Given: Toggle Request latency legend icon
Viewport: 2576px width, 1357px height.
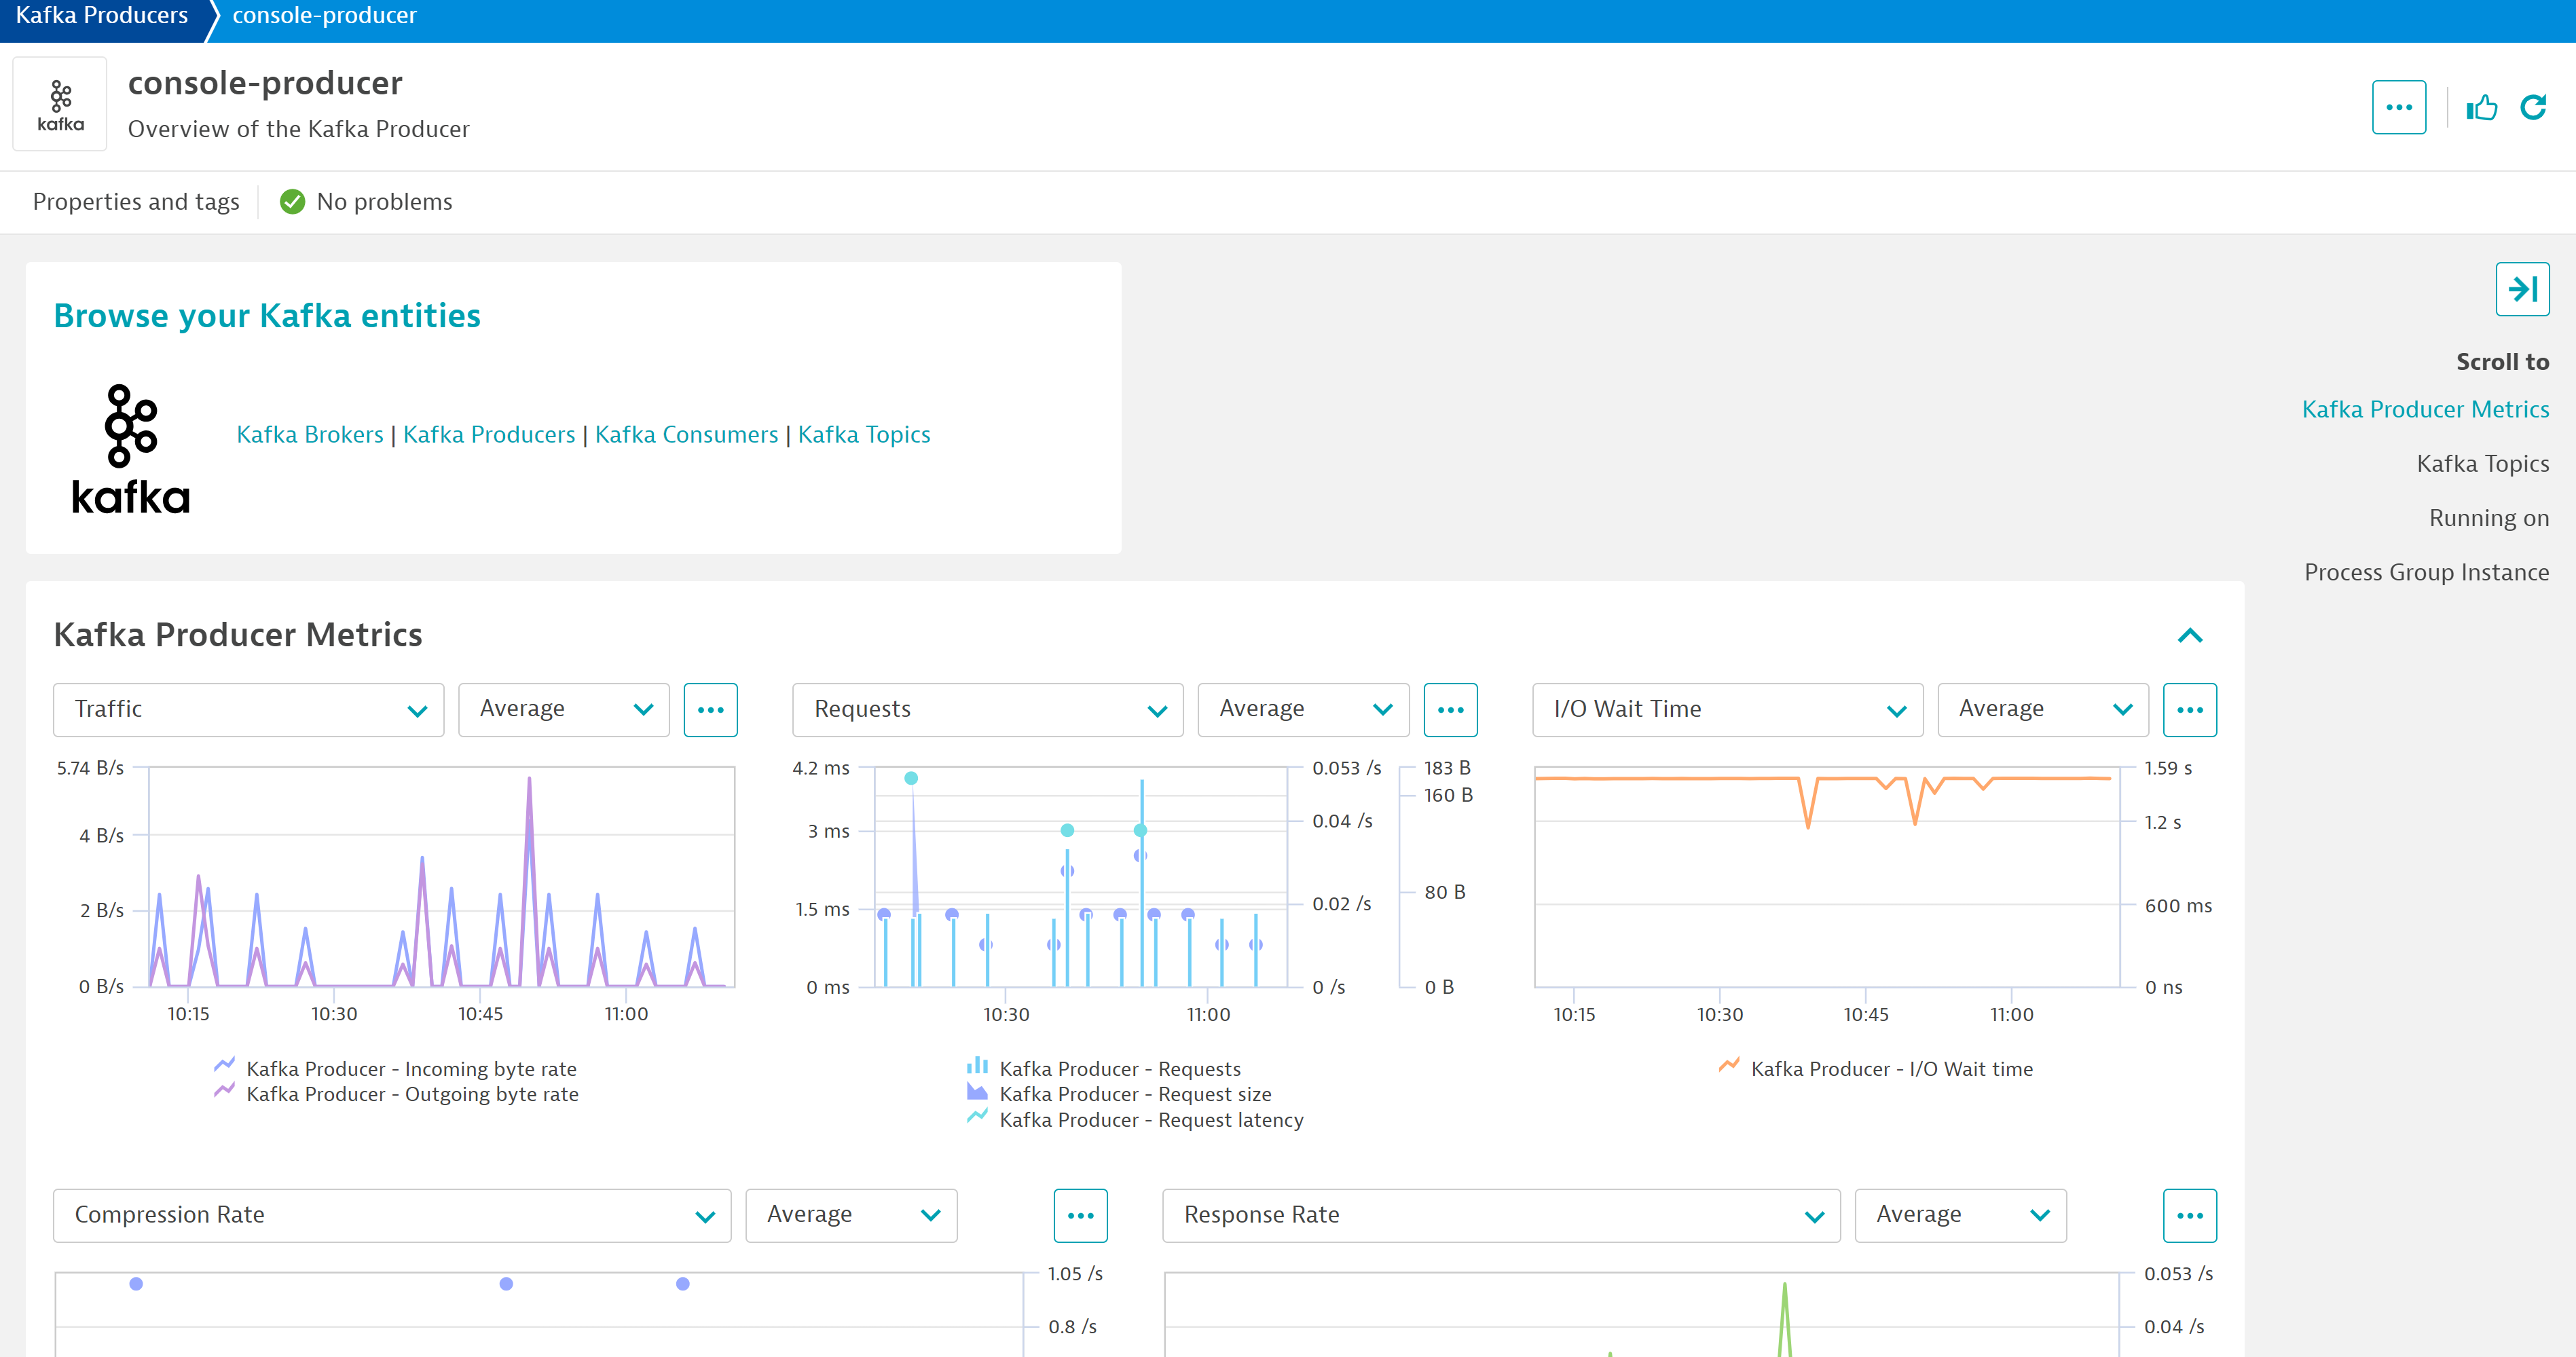Looking at the screenshot, I should (977, 1117).
